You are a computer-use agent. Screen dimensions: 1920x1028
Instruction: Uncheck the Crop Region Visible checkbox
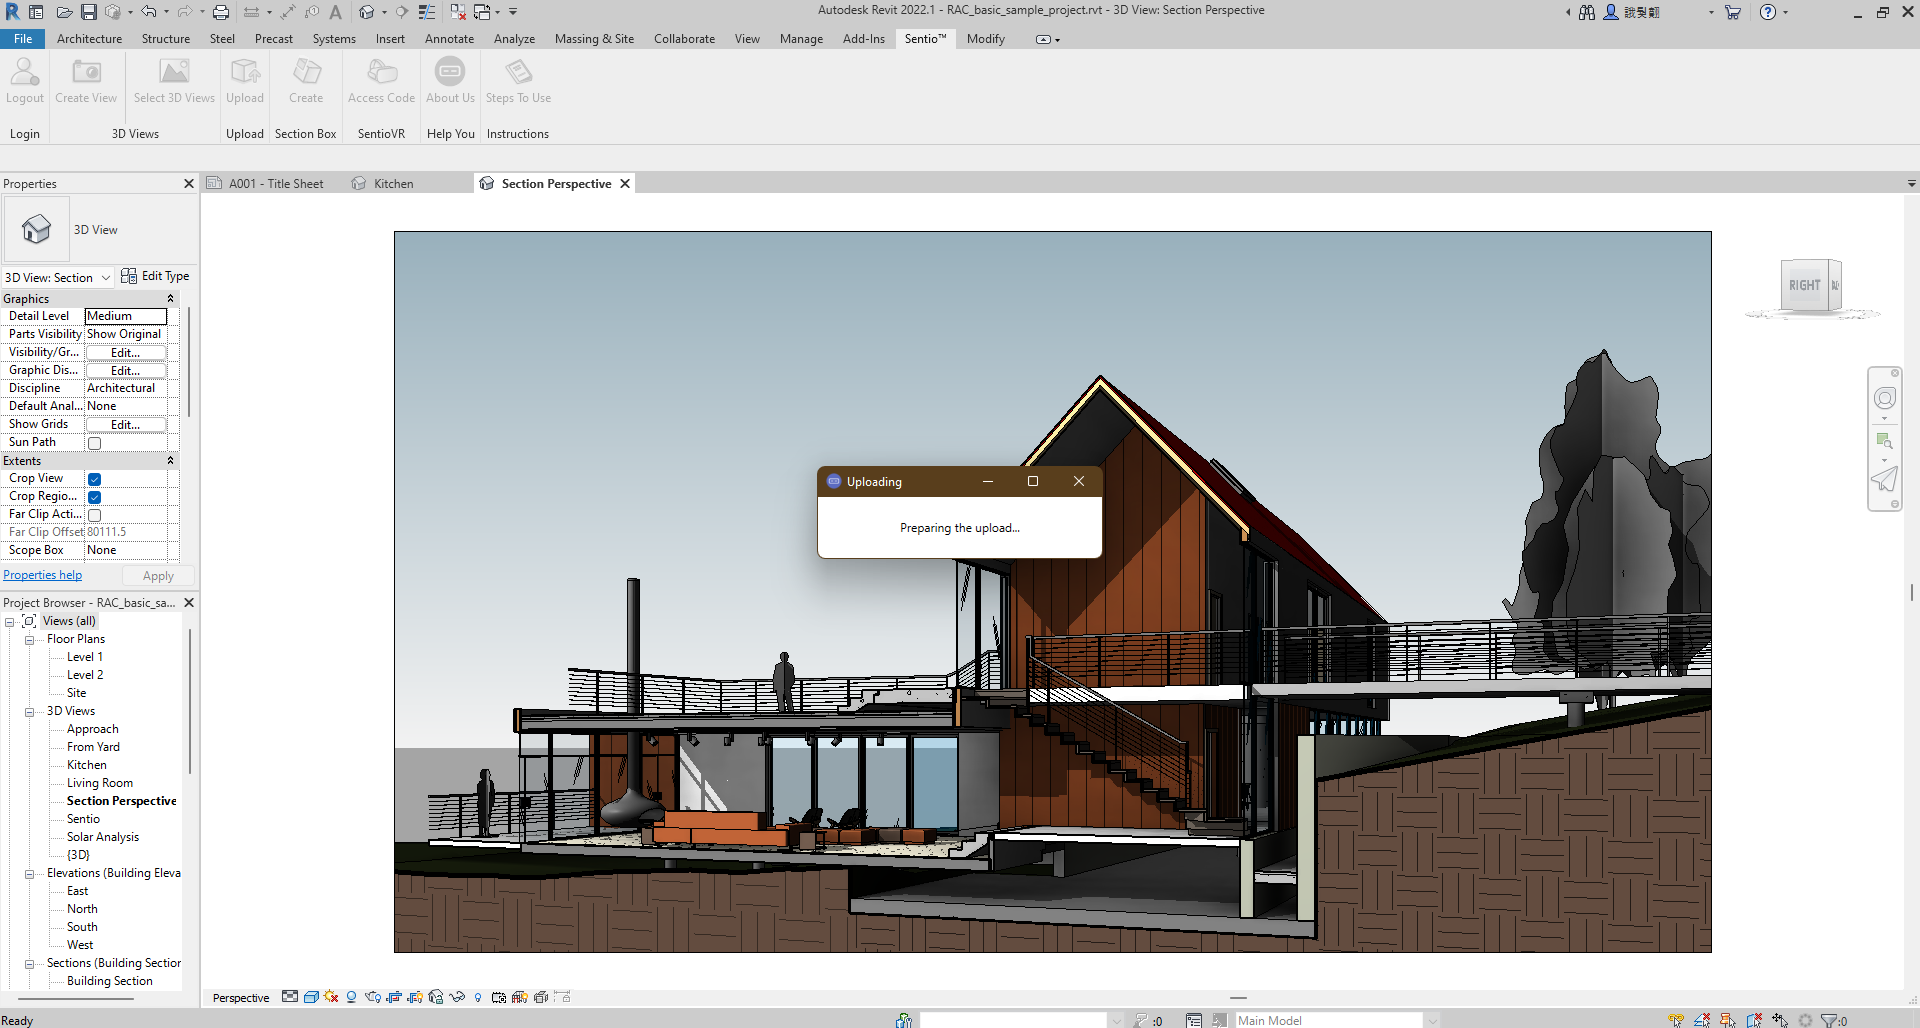[94, 497]
